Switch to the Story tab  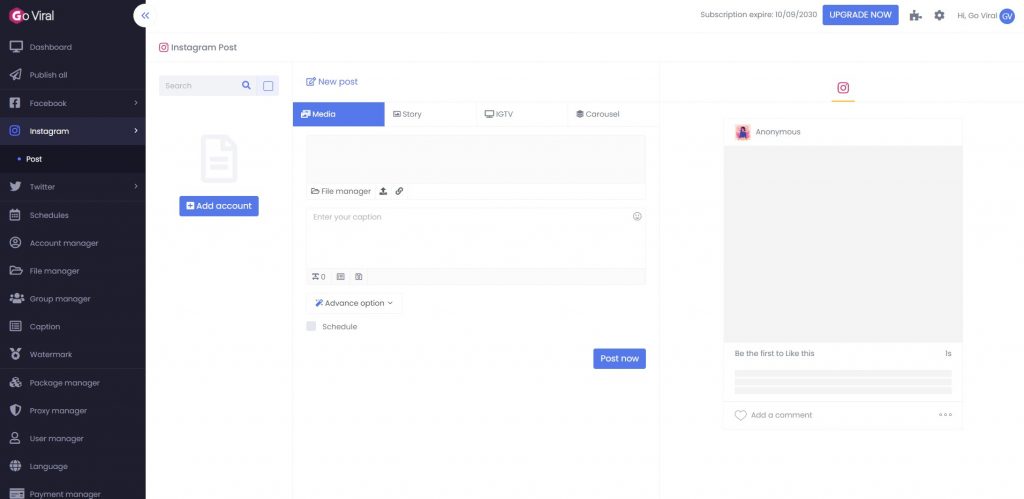click(430, 114)
